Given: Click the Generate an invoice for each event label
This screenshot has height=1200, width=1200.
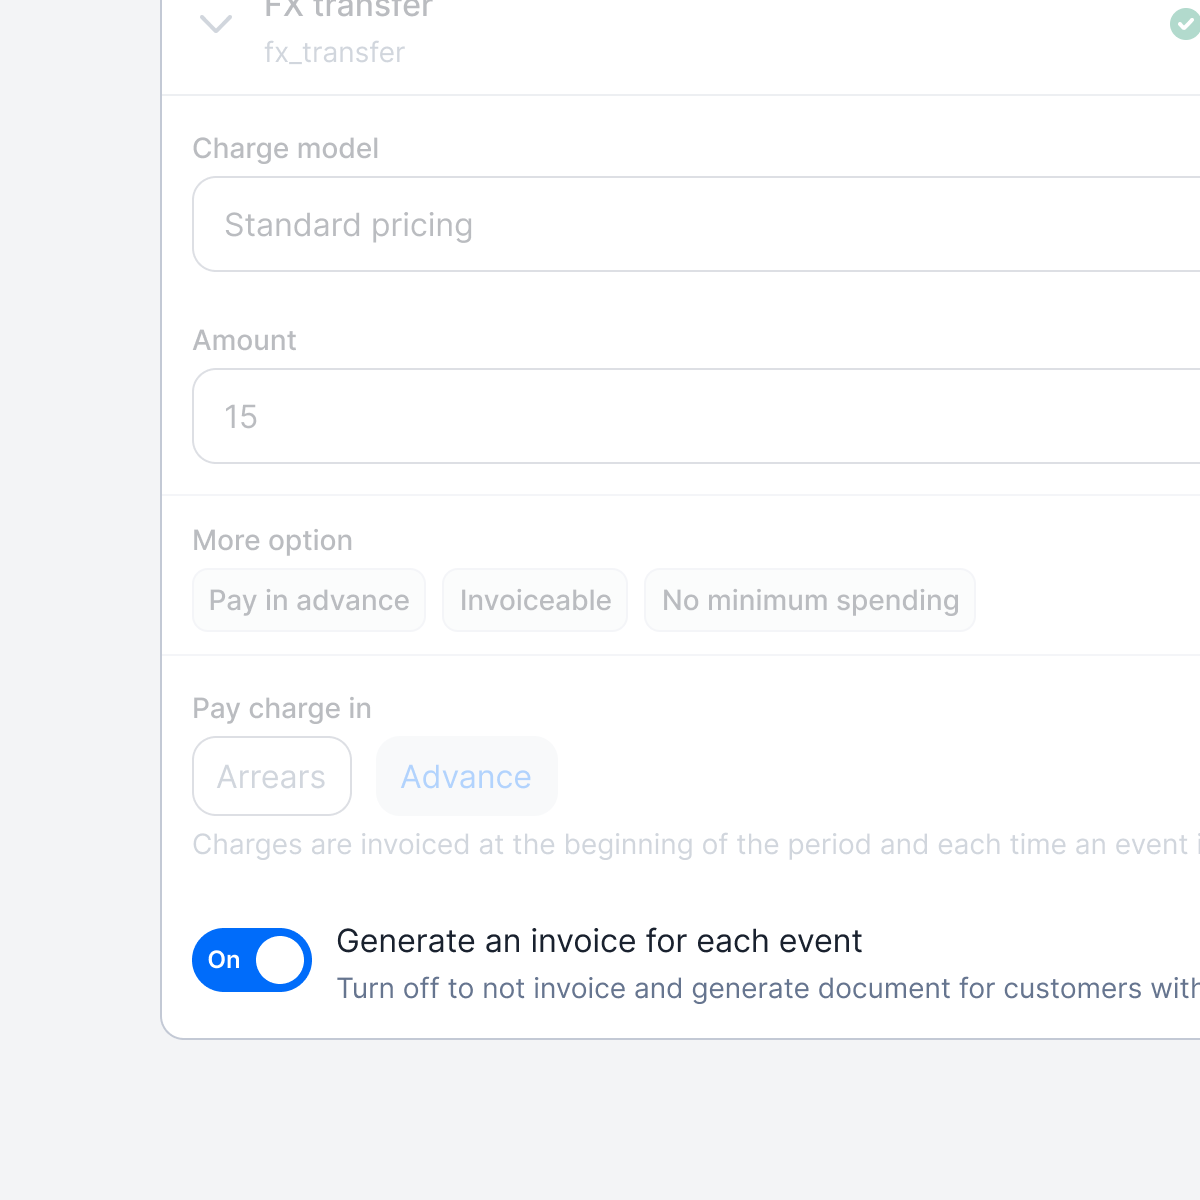Looking at the screenshot, I should [599, 941].
